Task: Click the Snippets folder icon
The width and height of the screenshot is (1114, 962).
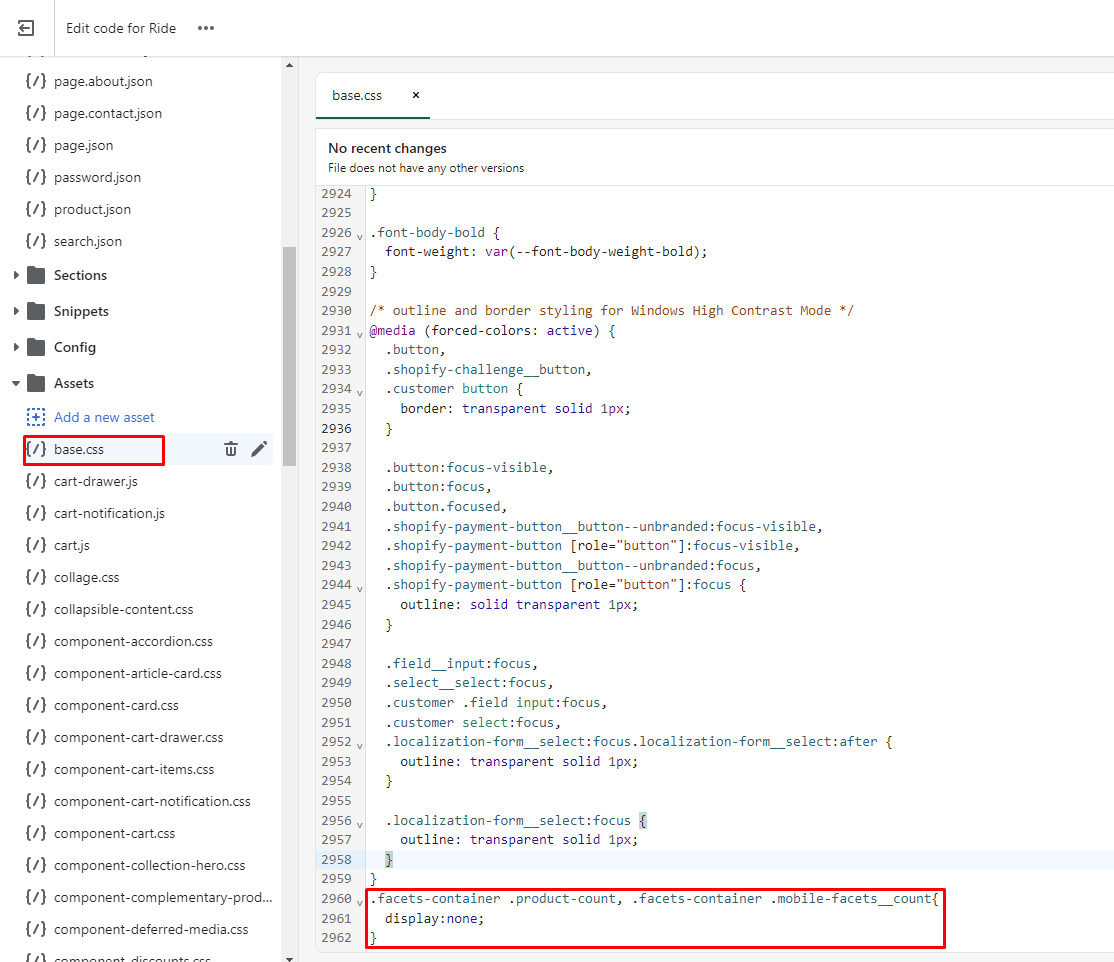Action: pyautogui.click(x=36, y=311)
